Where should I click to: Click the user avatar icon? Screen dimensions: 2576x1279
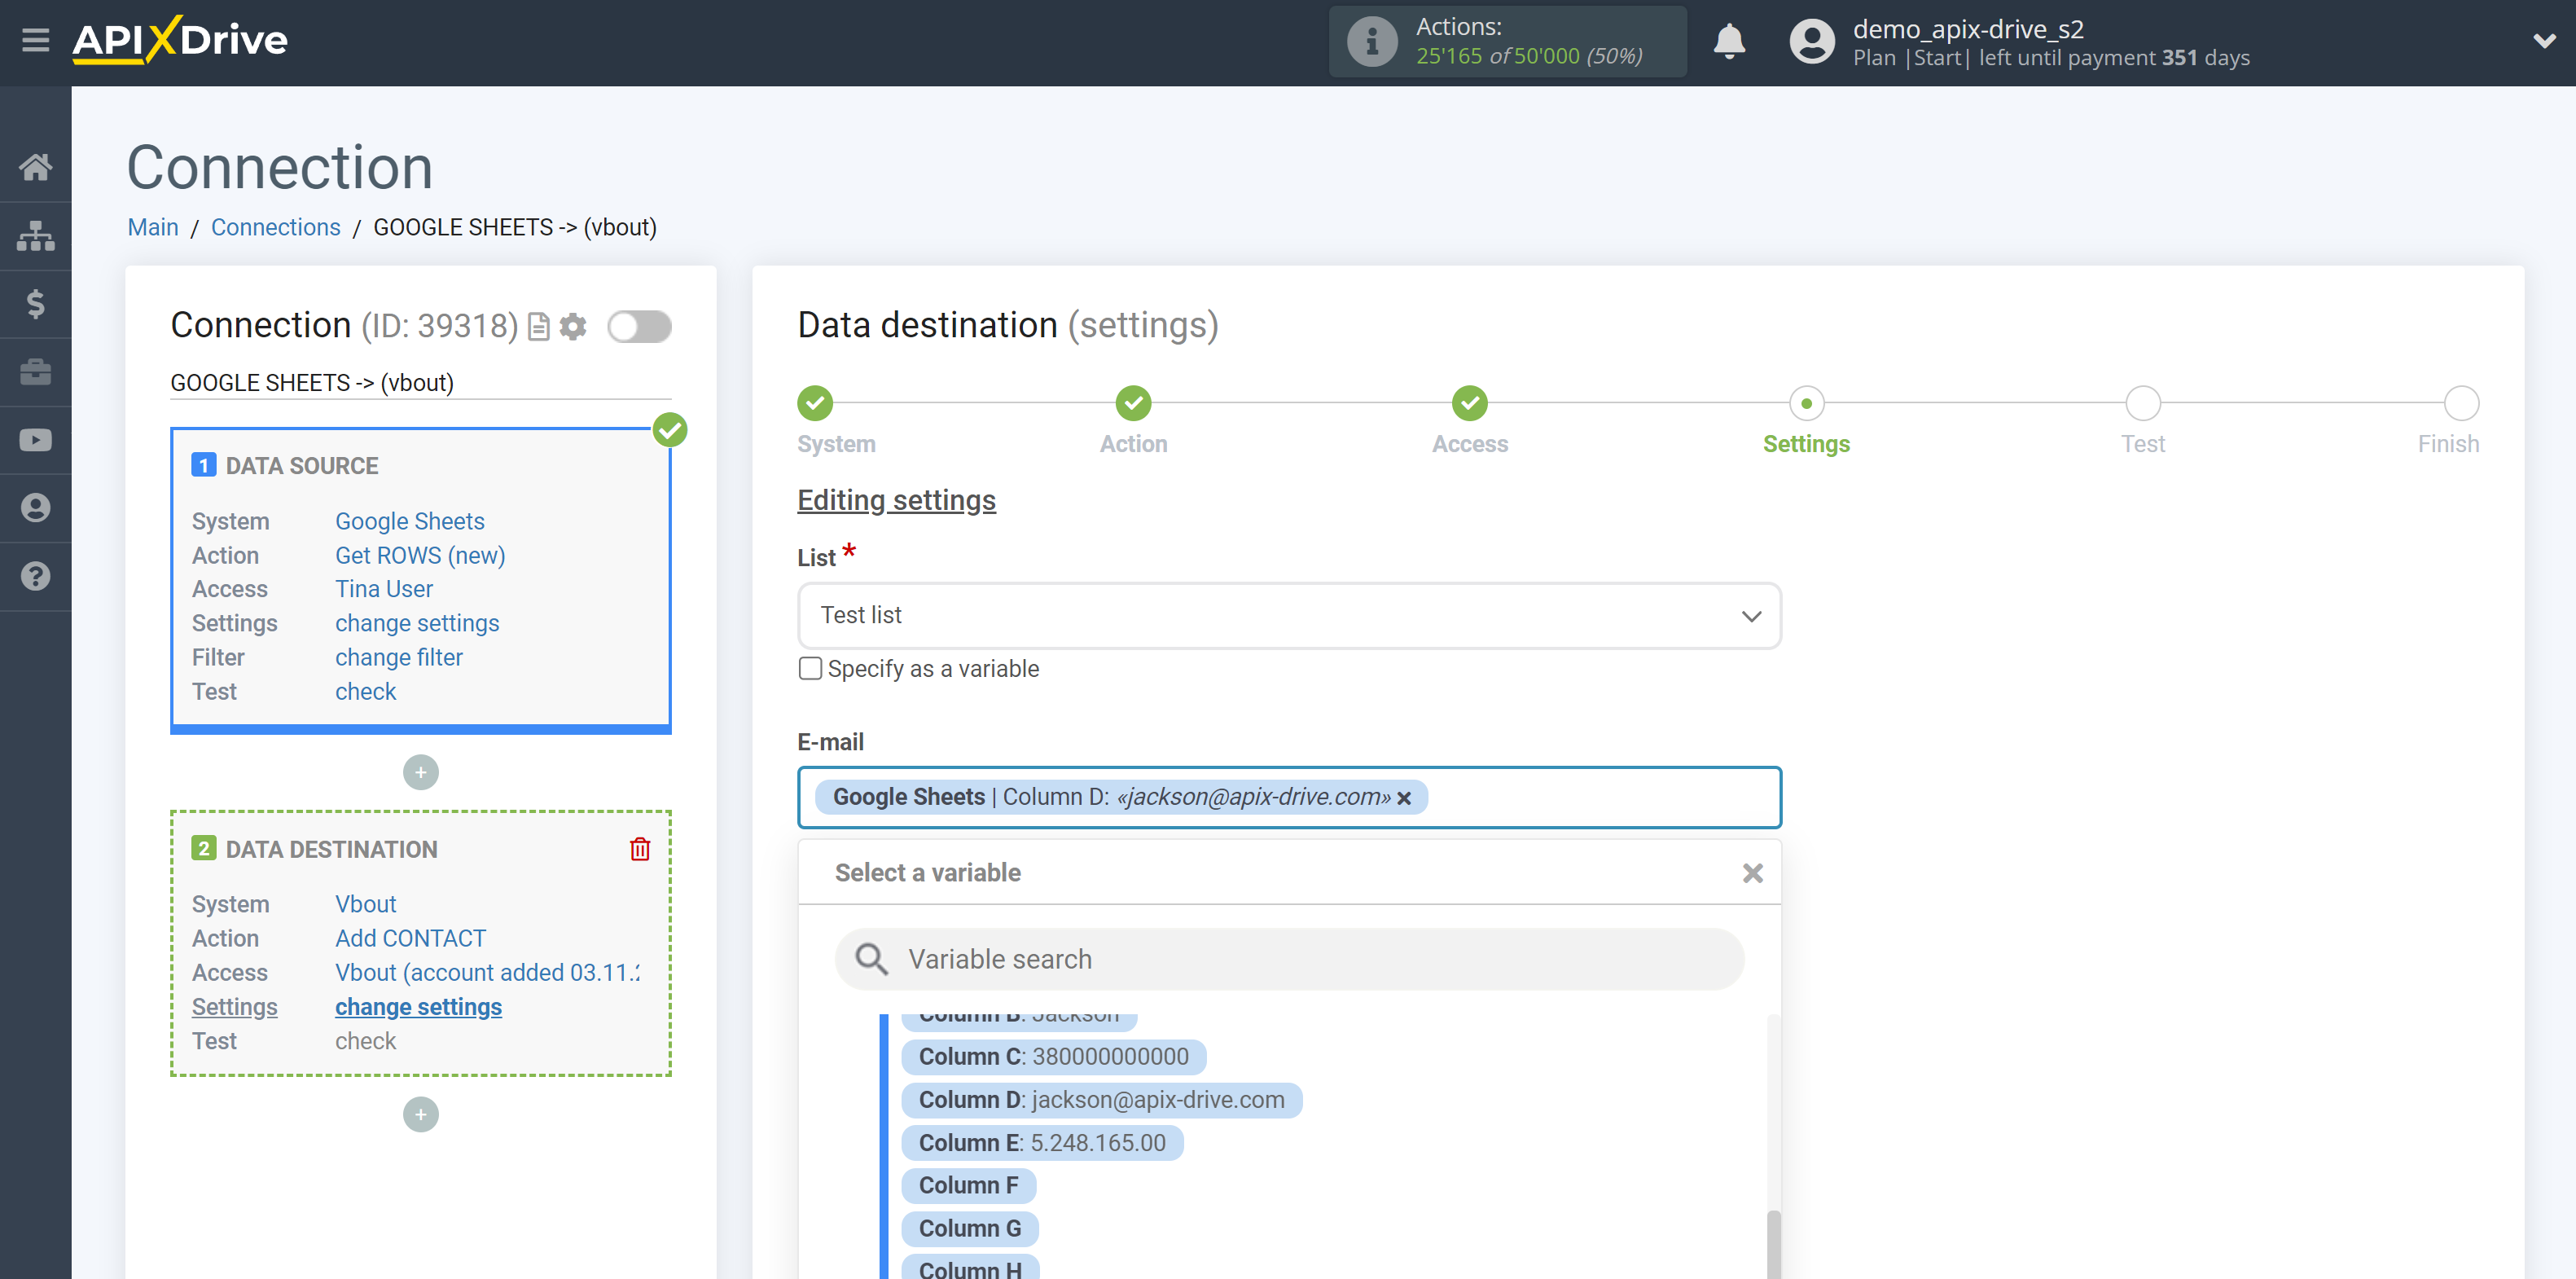click(x=1811, y=42)
